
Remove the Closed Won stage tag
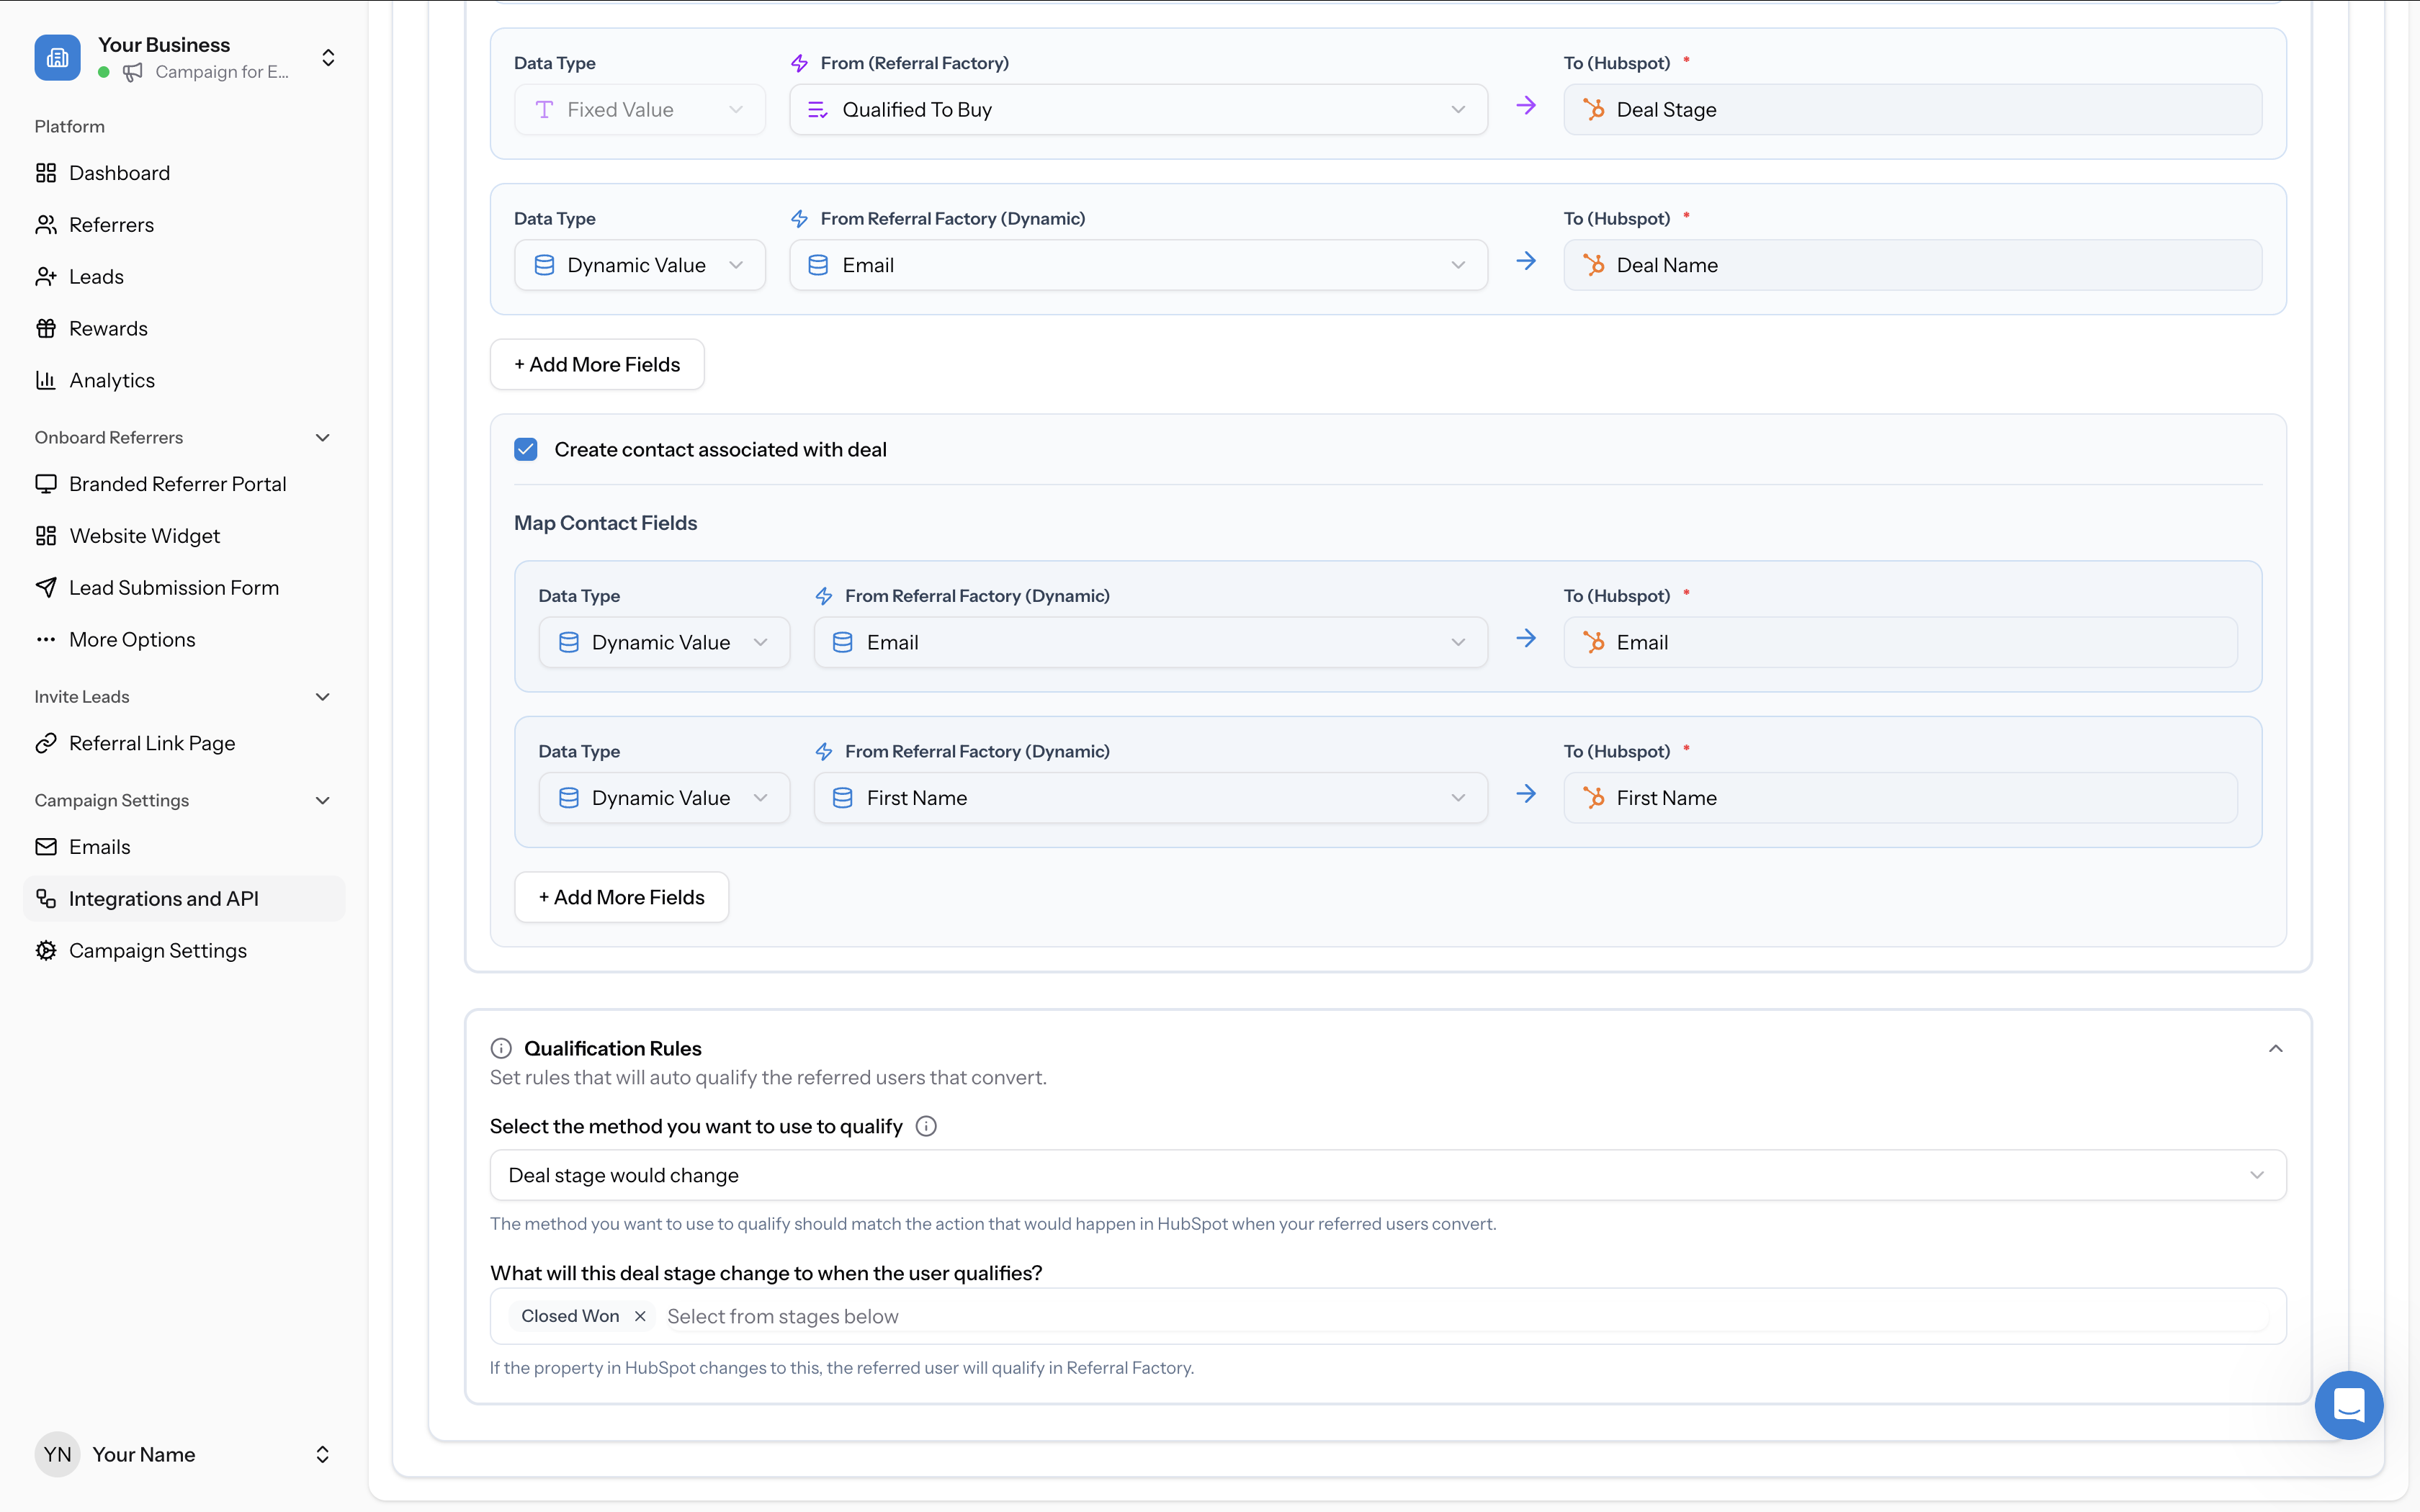tap(640, 1316)
